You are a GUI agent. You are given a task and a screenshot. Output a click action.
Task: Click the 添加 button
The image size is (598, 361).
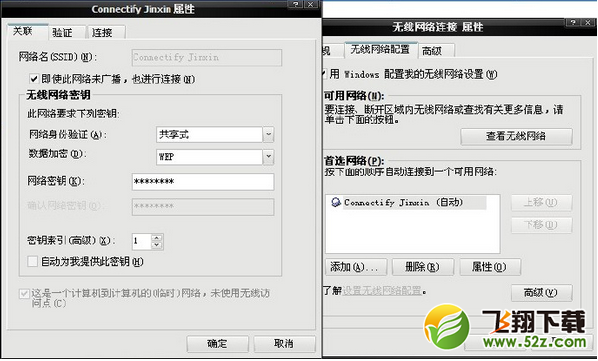coord(356,267)
